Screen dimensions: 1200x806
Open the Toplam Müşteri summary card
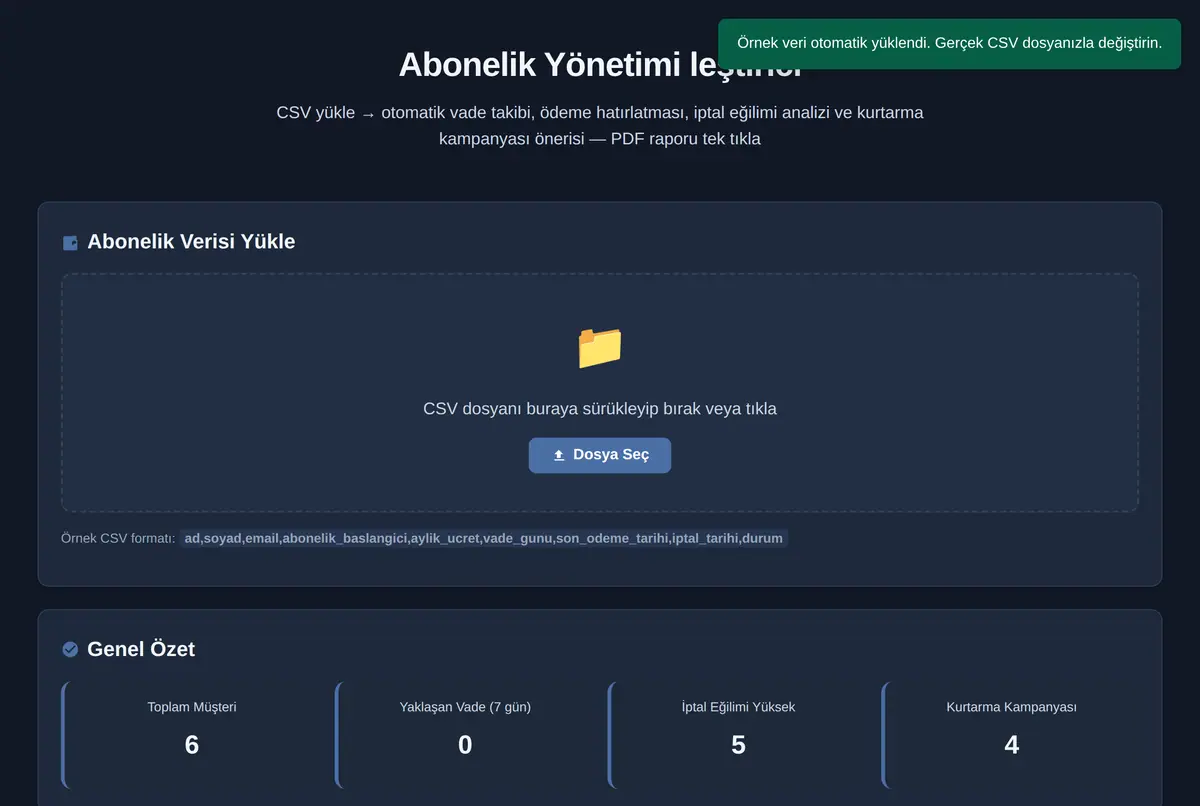(192, 735)
